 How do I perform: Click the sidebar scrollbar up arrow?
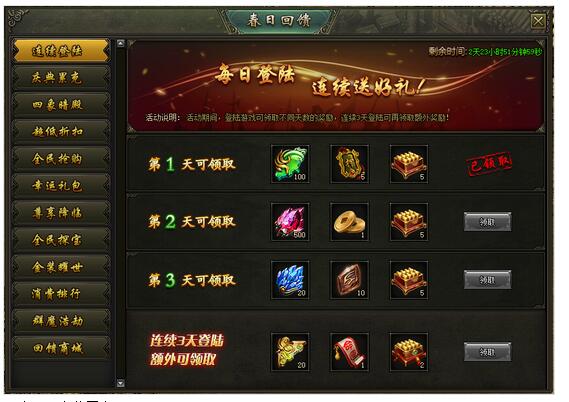point(120,44)
